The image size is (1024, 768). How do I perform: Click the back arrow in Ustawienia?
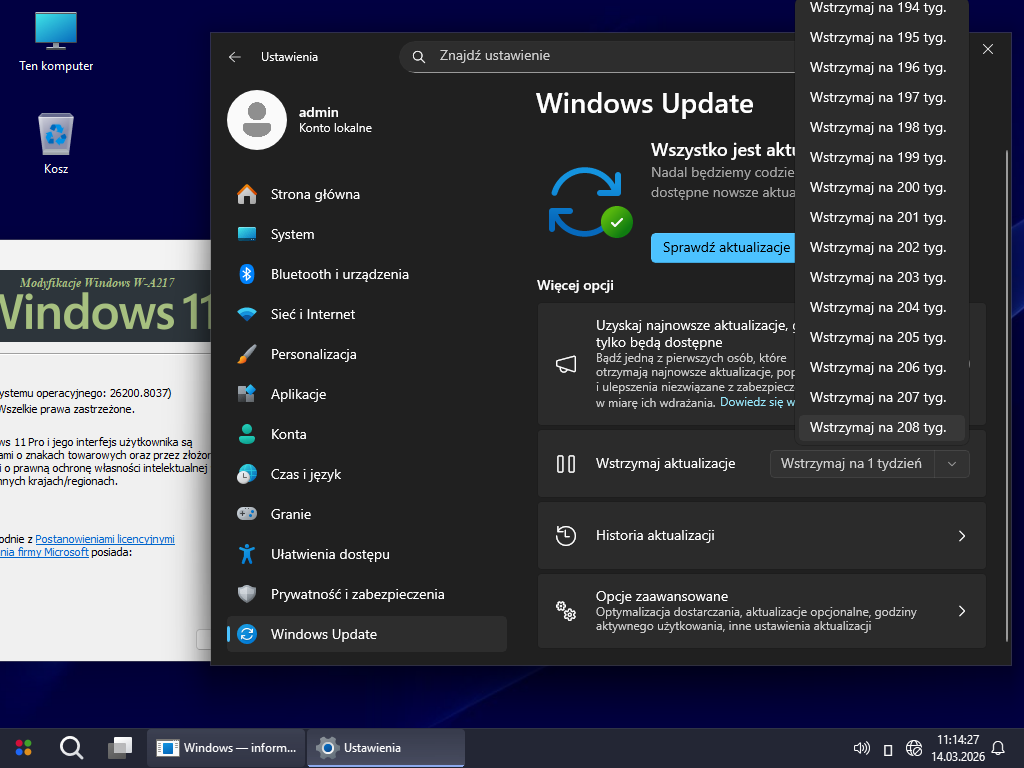click(x=235, y=57)
